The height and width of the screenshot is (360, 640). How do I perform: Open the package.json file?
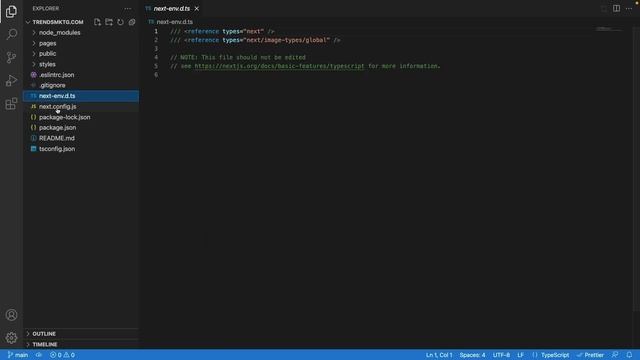point(81,128)
